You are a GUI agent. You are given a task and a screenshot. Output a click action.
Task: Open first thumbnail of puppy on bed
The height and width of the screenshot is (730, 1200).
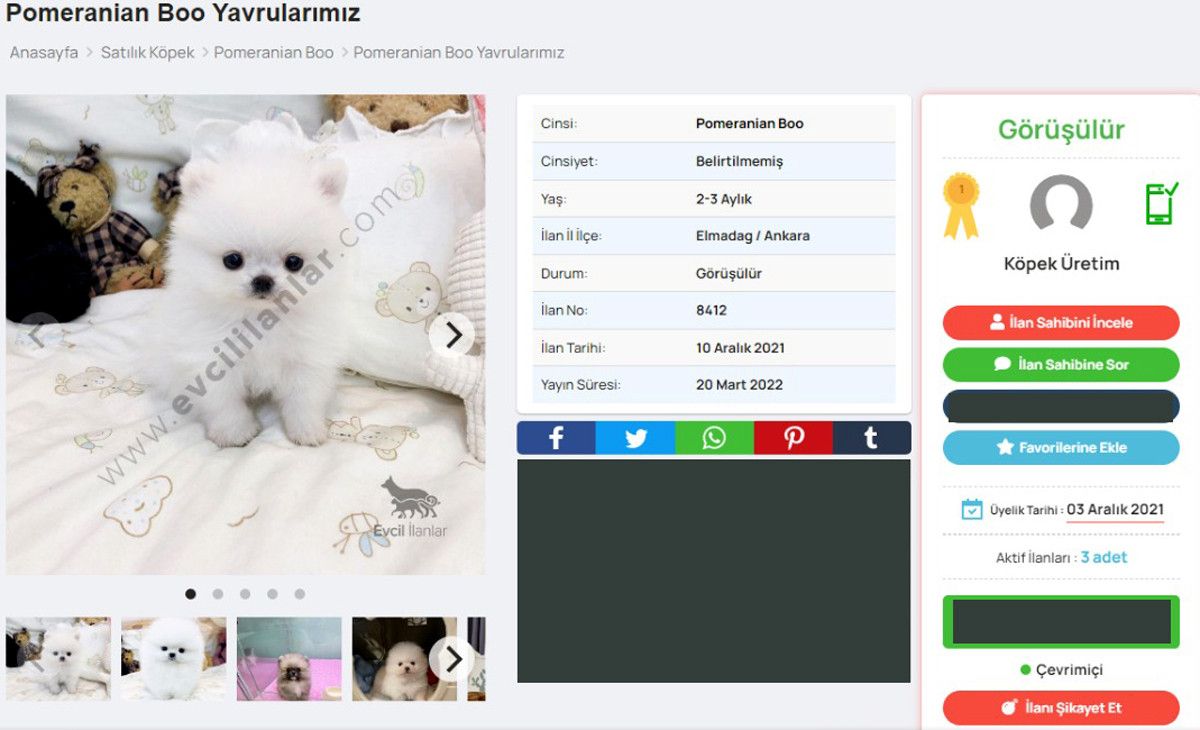tap(58, 659)
